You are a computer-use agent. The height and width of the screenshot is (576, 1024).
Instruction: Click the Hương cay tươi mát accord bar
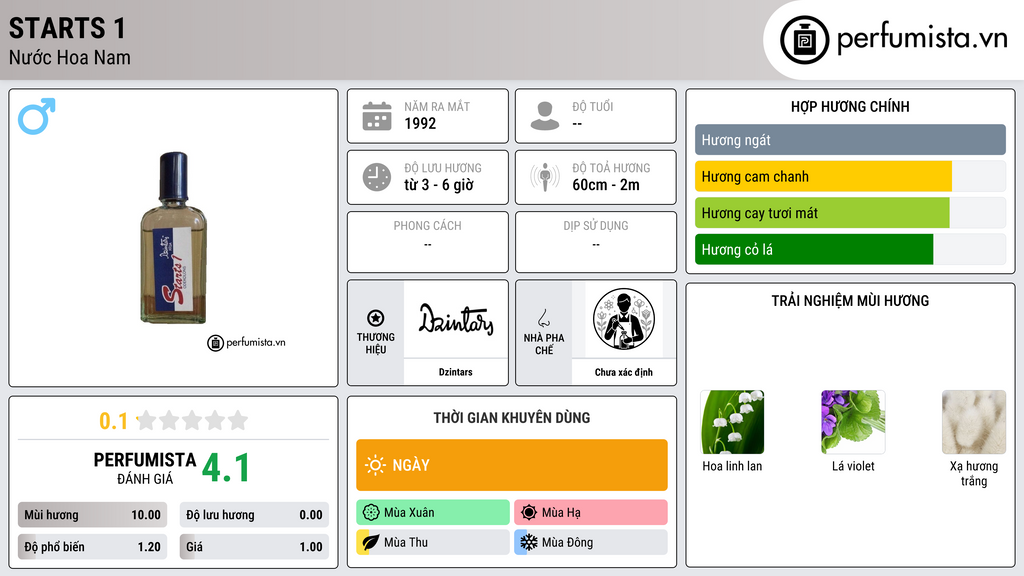point(850,213)
